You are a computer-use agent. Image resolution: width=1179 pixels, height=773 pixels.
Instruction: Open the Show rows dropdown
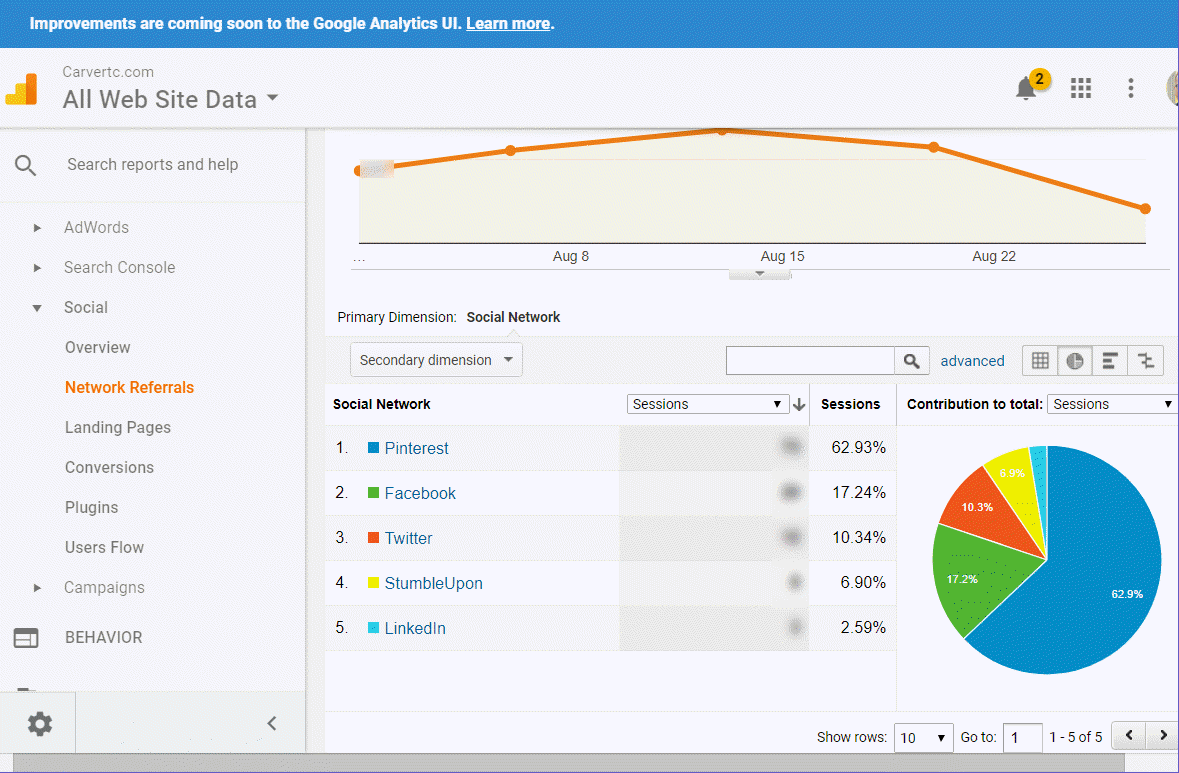pyautogui.click(x=923, y=738)
